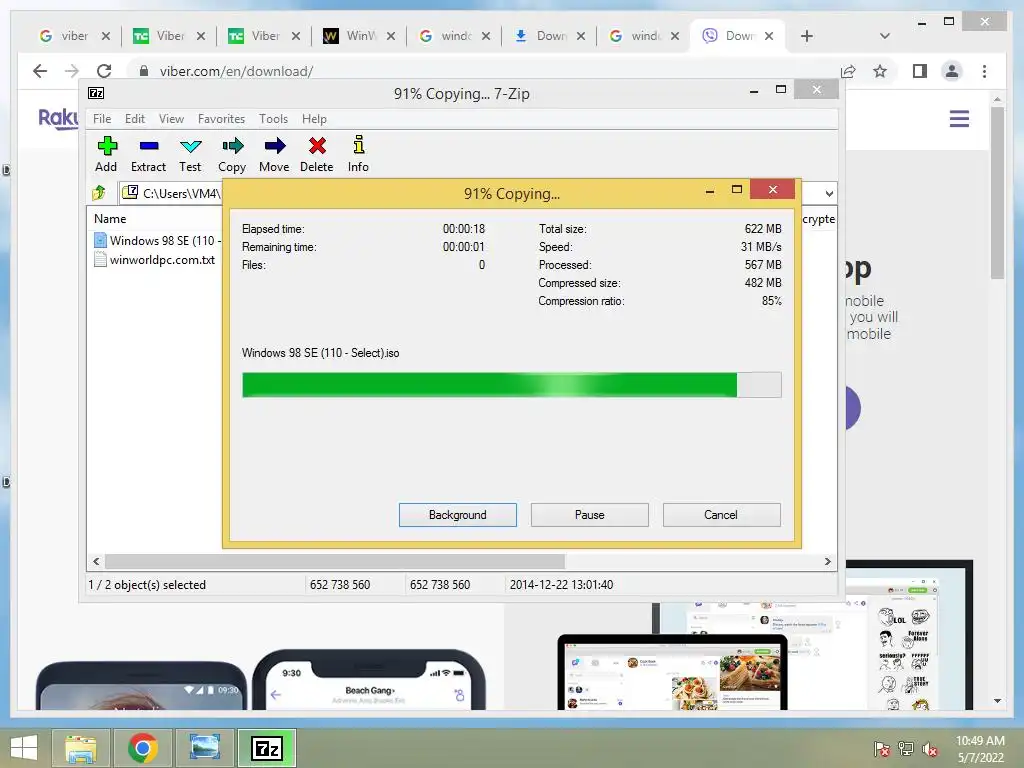Click the 7-Zip horizontal scrollbar thumb
This screenshot has height=768, width=1024.
point(335,561)
